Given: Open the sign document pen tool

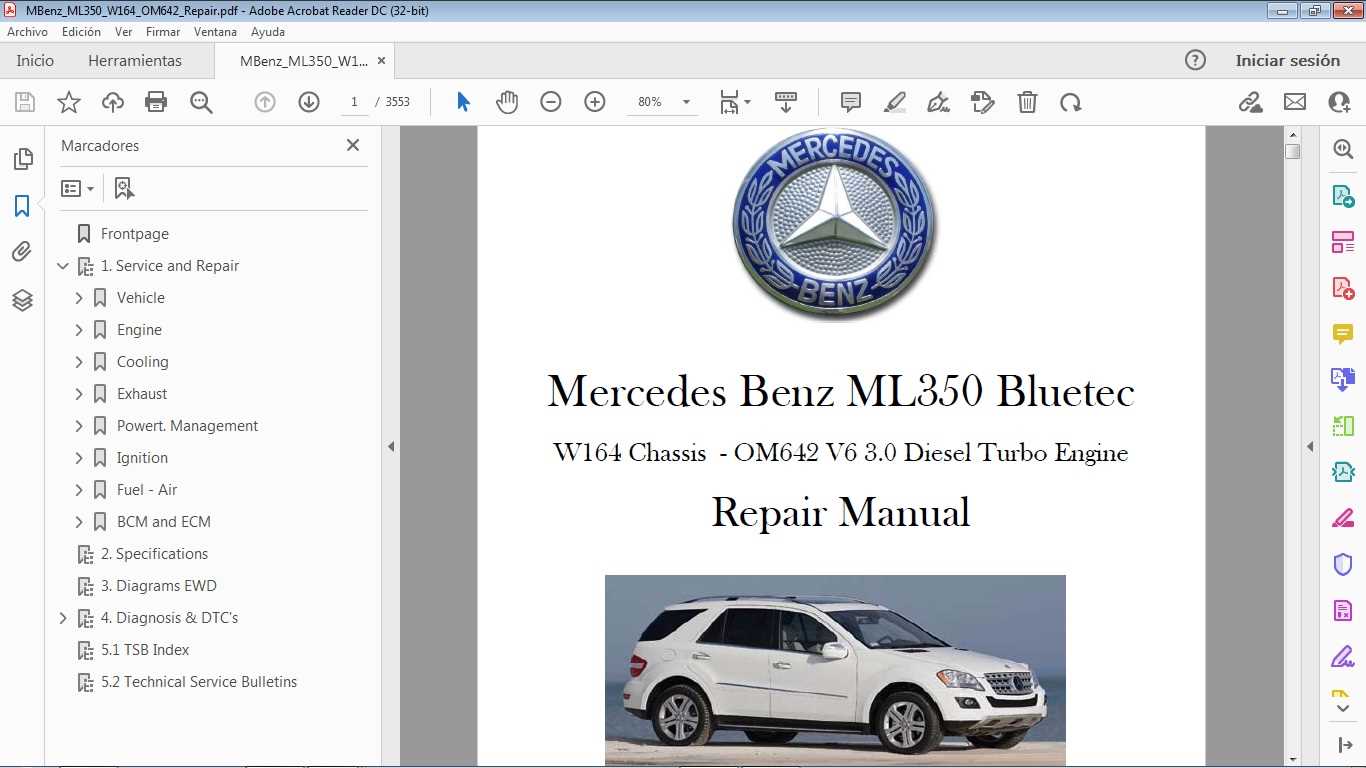Looking at the screenshot, I should click(938, 102).
